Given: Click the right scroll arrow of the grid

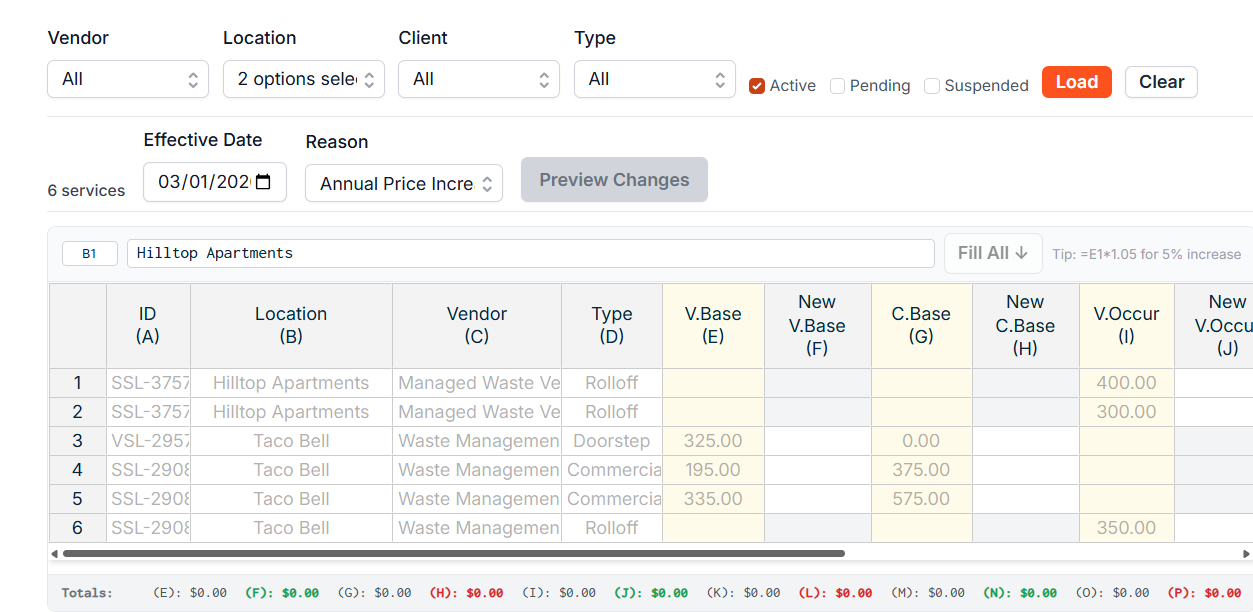Looking at the screenshot, I should [1246, 553].
